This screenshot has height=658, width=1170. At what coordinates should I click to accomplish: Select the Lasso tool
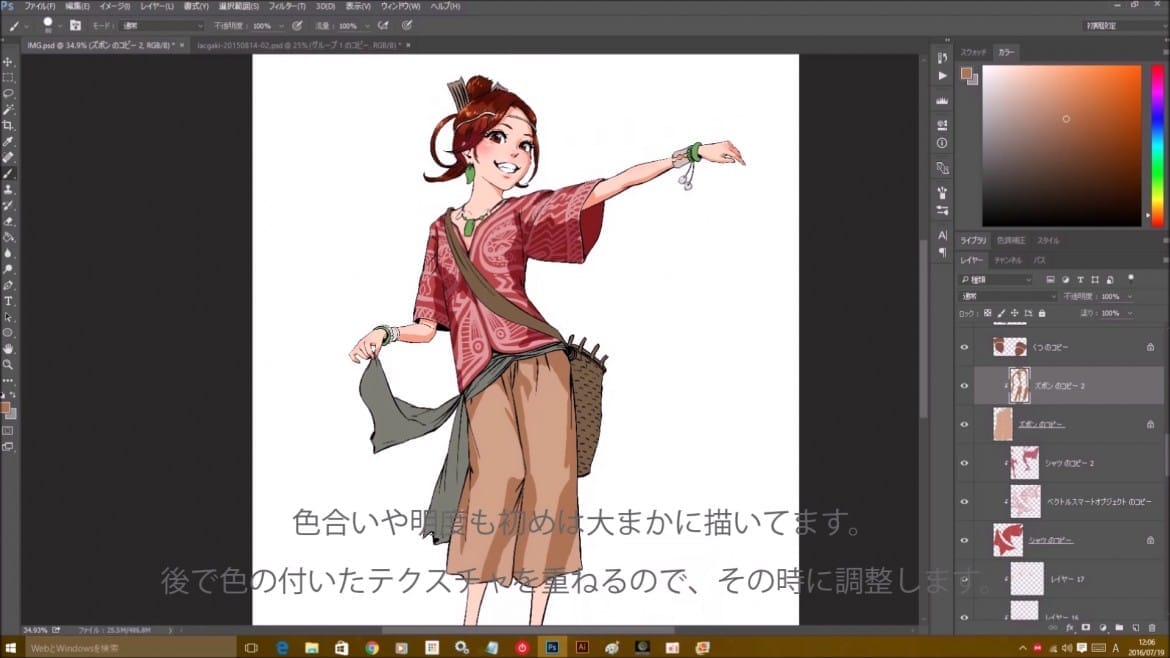(8, 93)
